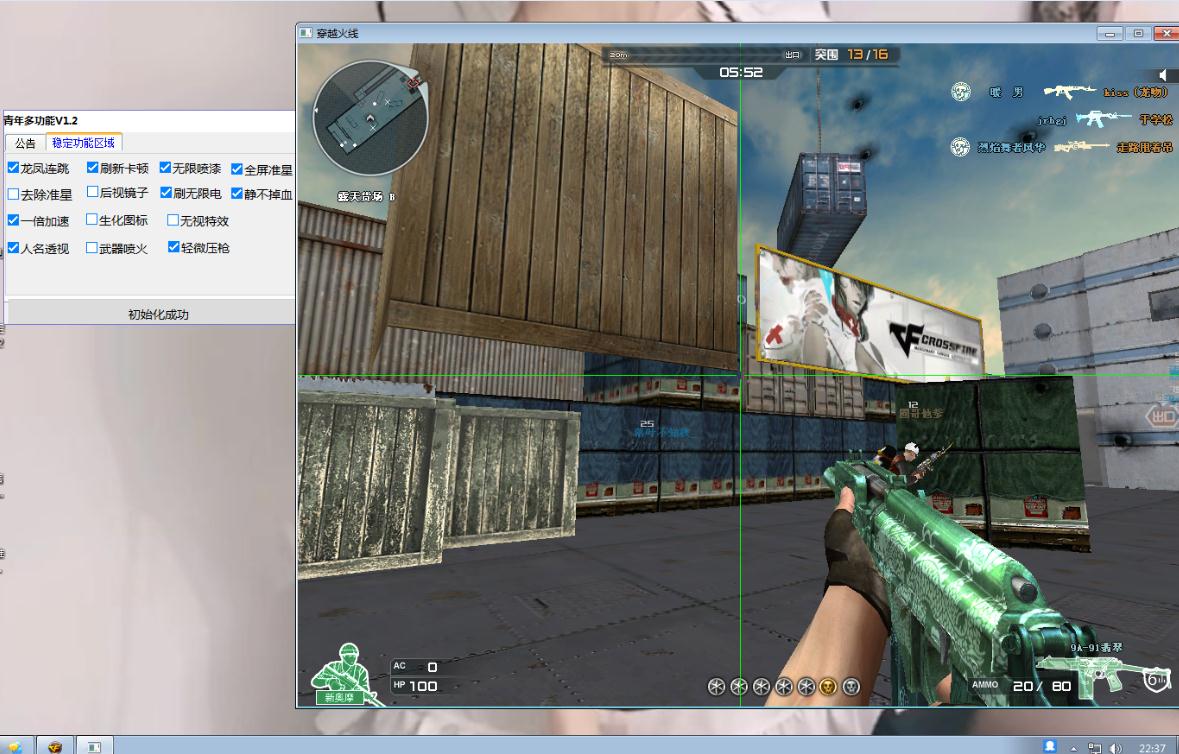Toggle the 无限喷漆 checkbox
The height and width of the screenshot is (754, 1179).
(x=165, y=167)
